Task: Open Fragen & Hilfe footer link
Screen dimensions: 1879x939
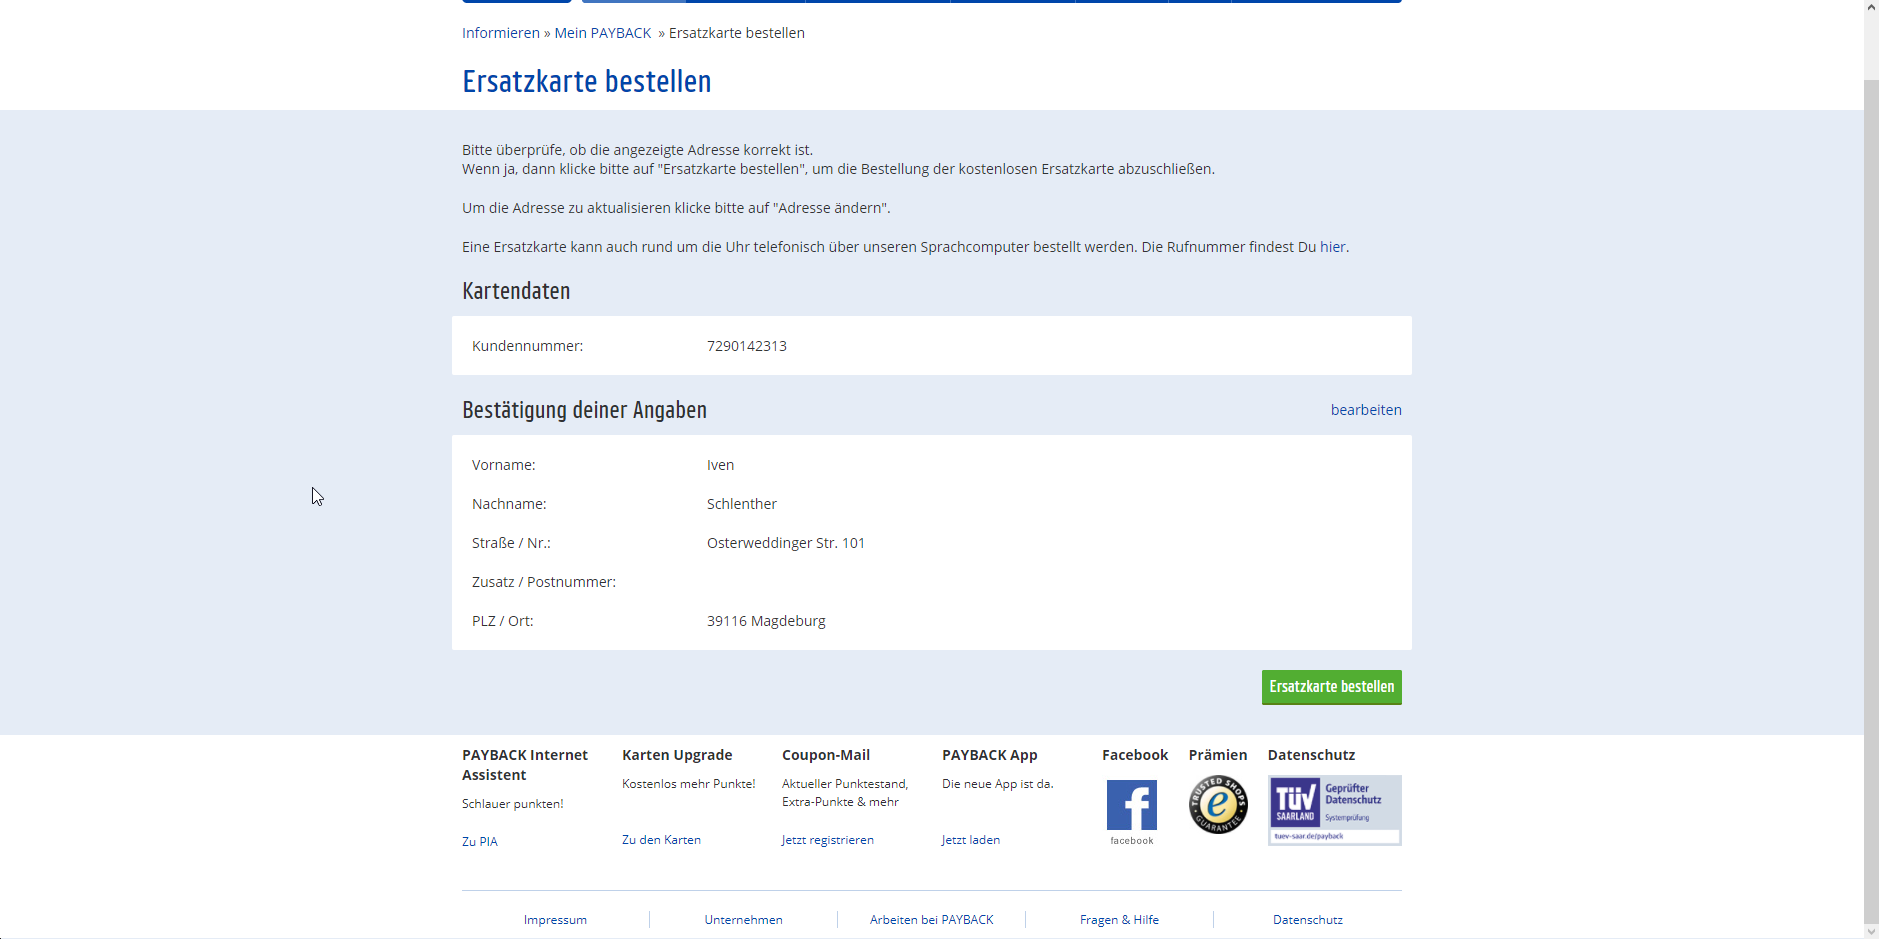Action: tap(1119, 920)
